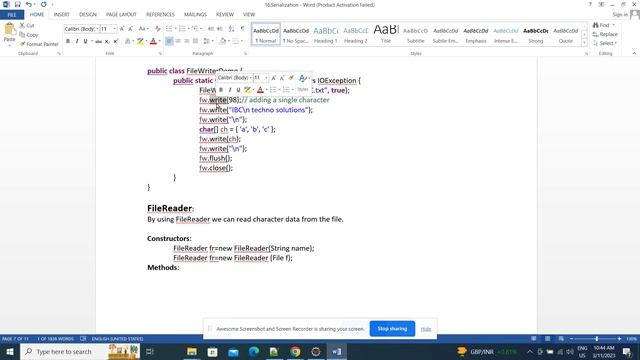The width and height of the screenshot is (640, 360).
Task: Toggle Bold in the floating mini toolbar
Action: (221, 90)
